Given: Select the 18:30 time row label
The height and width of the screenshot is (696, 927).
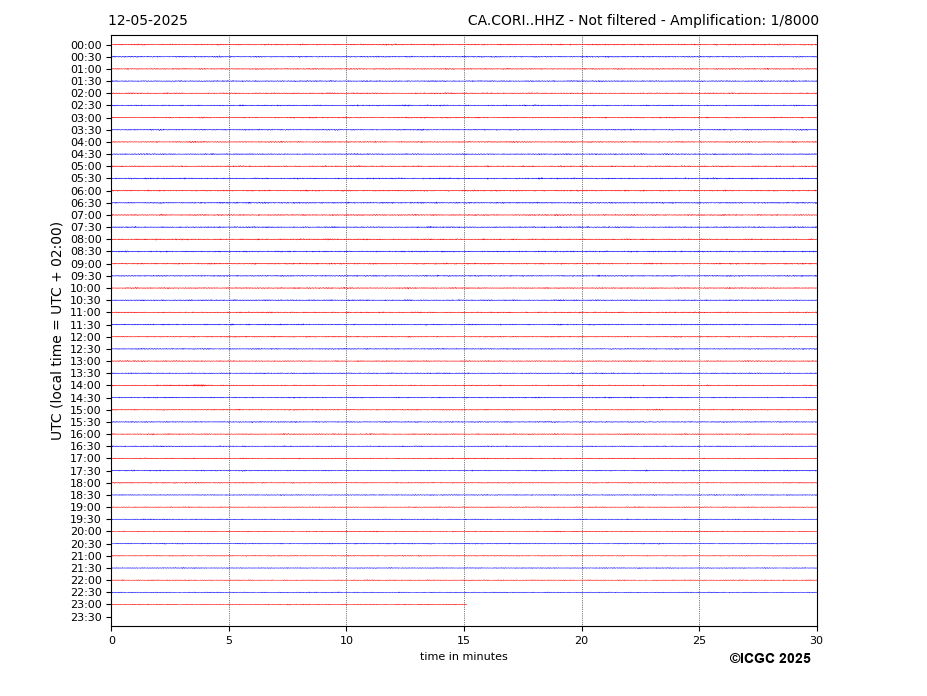Looking at the screenshot, I should tap(86, 496).
